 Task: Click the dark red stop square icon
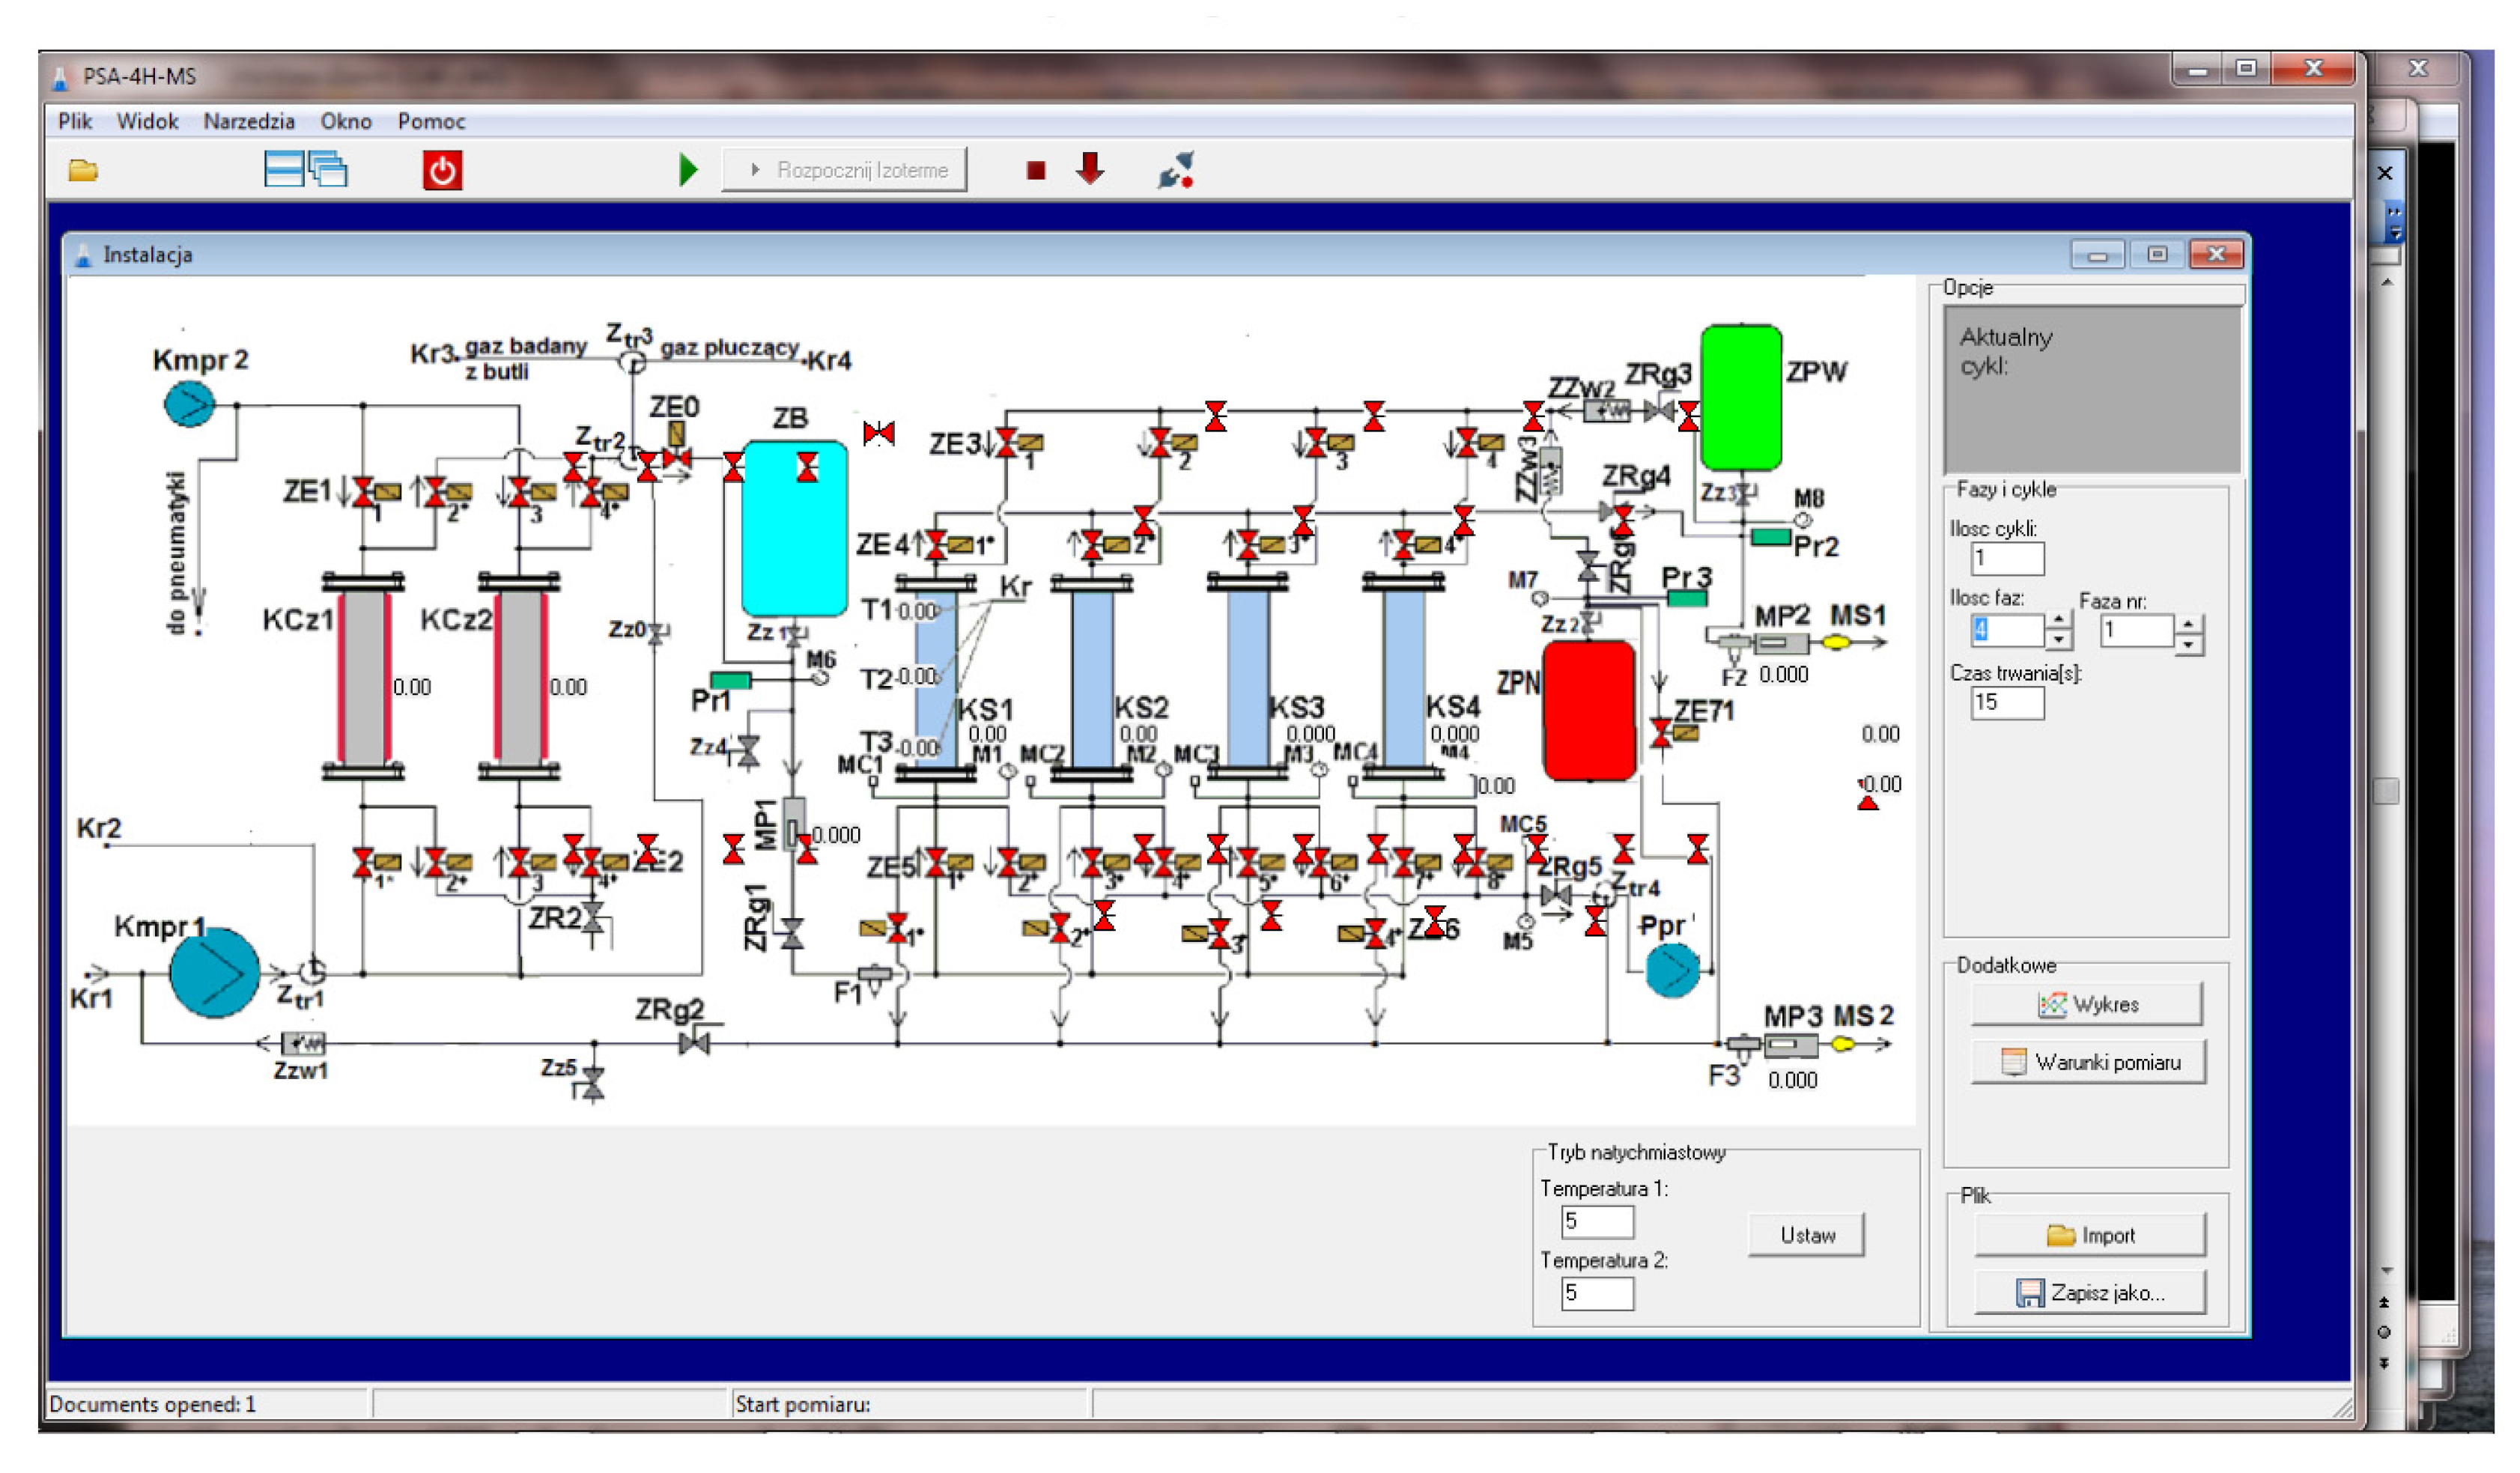[x=1036, y=171]
